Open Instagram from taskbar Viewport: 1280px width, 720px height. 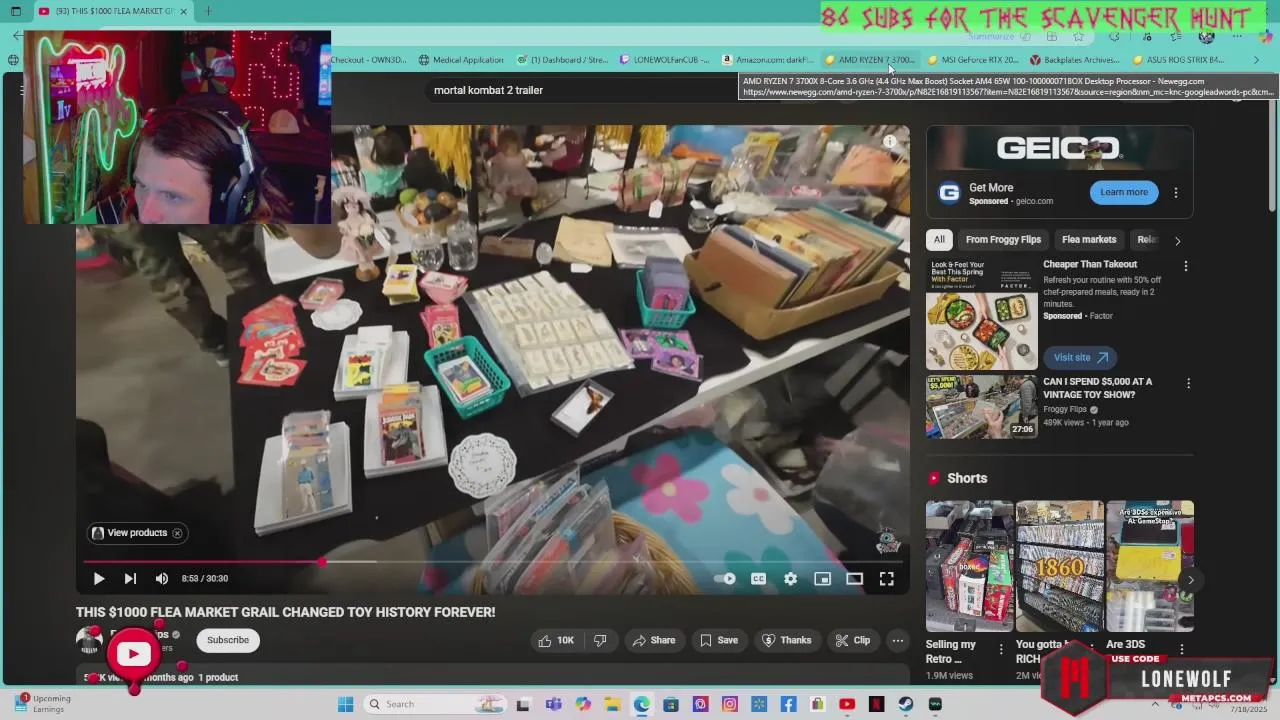(x=730, y=704)
